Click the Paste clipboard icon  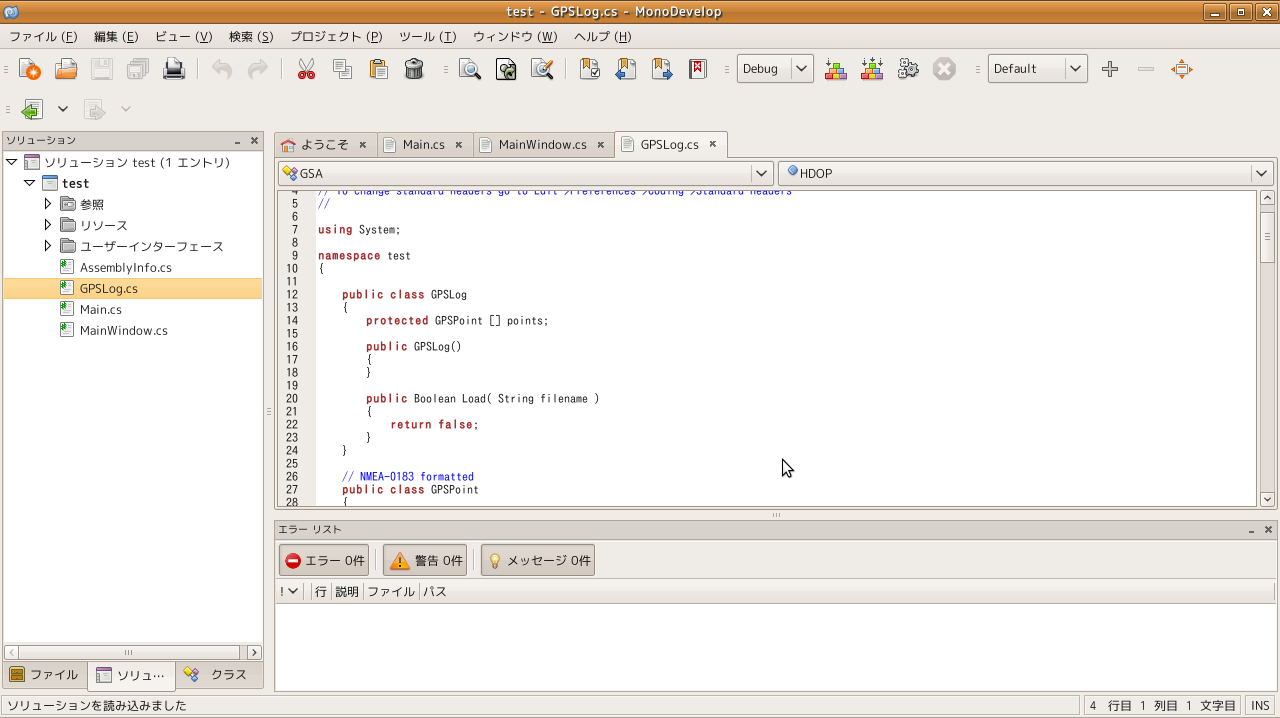tap(378, 69)
